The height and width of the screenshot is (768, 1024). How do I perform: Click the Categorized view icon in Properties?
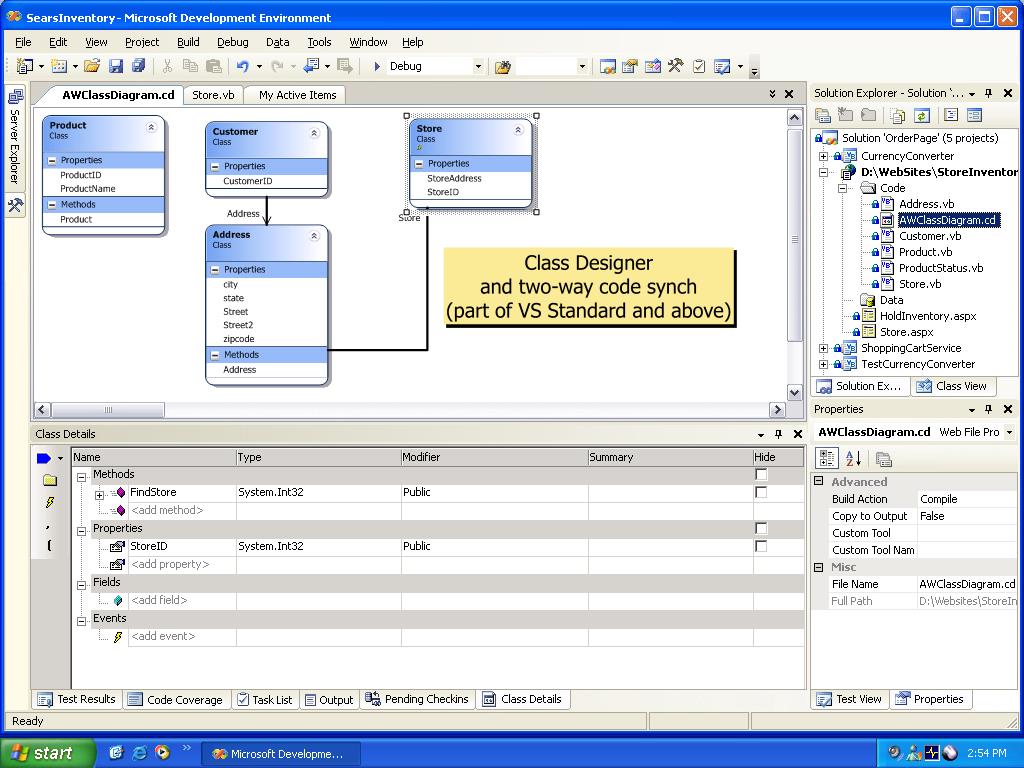point(827,458)
